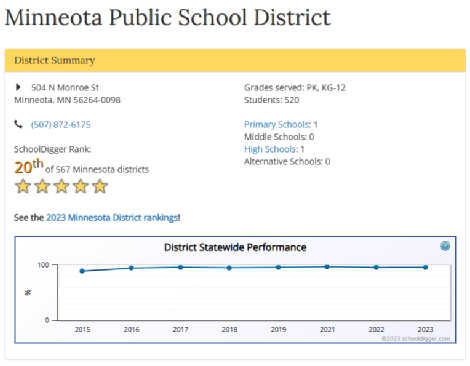Click the first gold rating star
This screenshot has width=470, height=366.
coord(23,186)
